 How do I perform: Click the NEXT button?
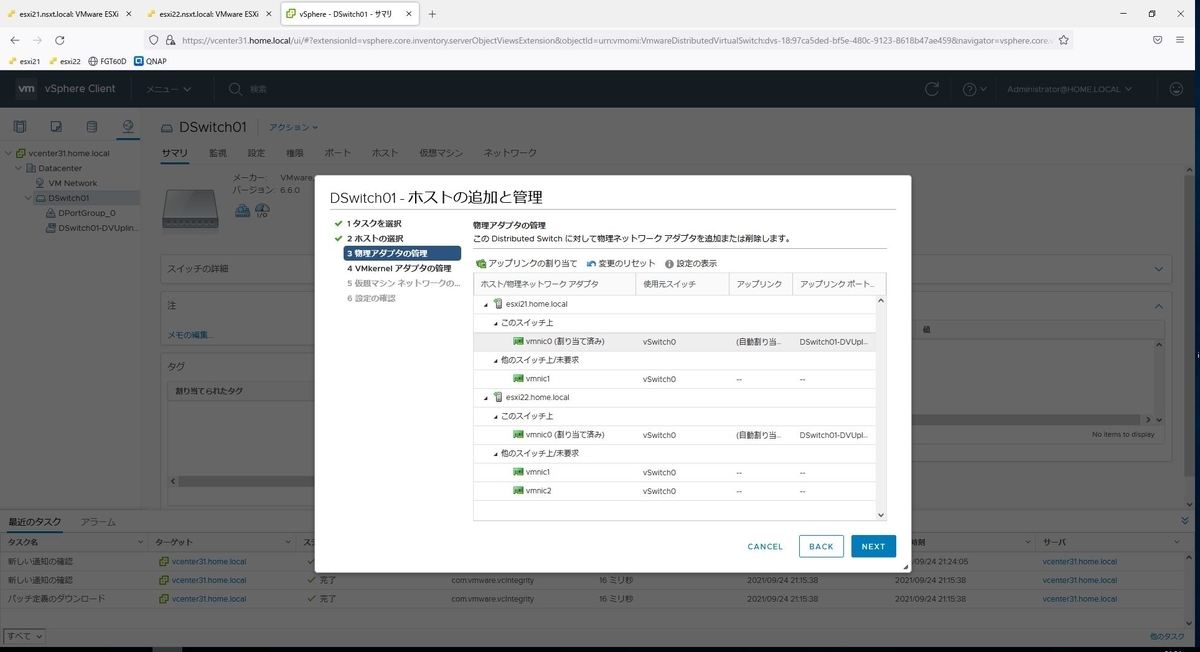[x=873, y=547]
